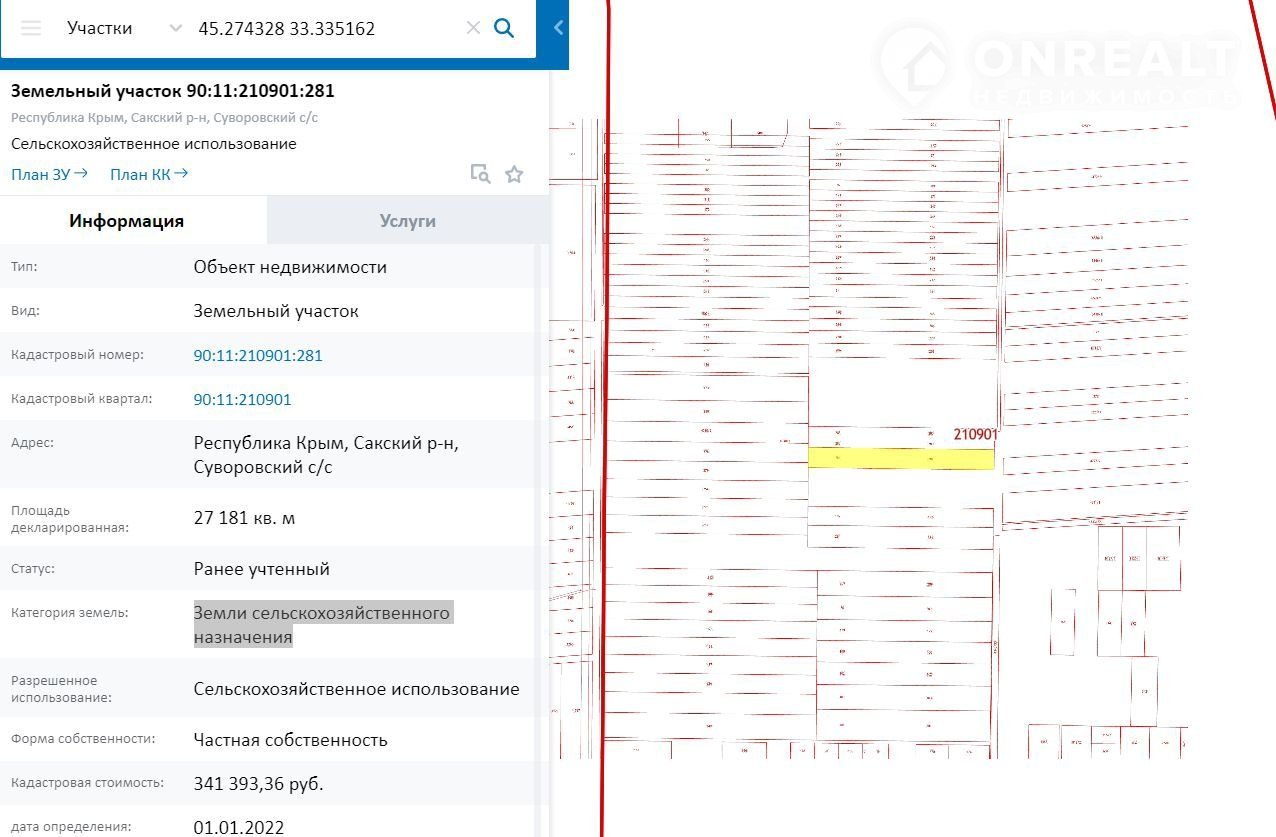Open cadastral quarter 90:11:210901 link
The image size is (1276, 837).
point(242,399)
